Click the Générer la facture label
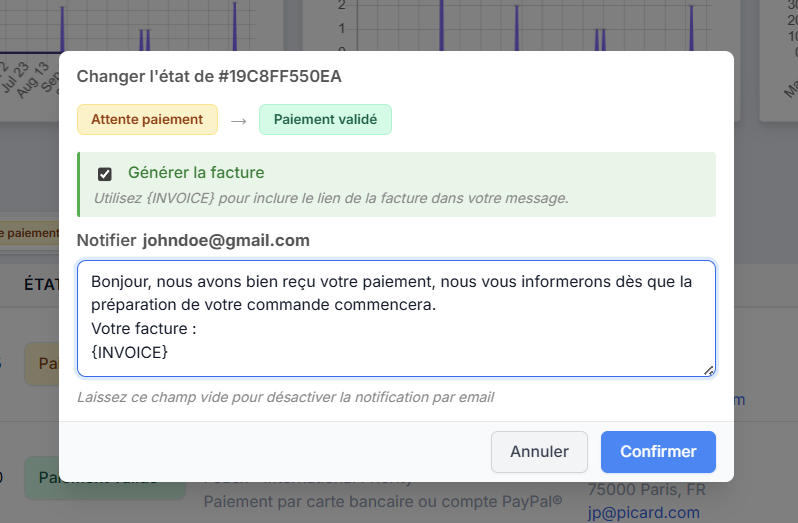Viewport: 798px width, 523px height. pyautogui.click(x=196, y=172)
